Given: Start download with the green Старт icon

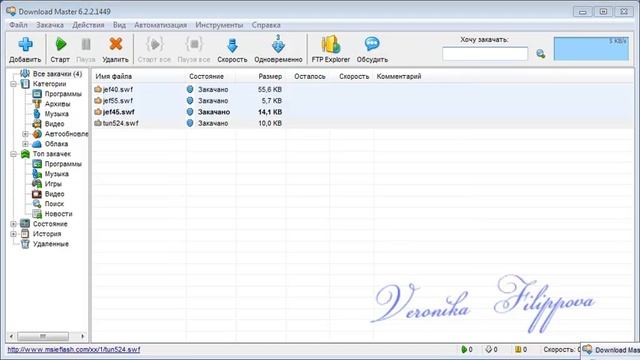Looking at the screenshot, I should pyautogui.click(x=60, y=44).
